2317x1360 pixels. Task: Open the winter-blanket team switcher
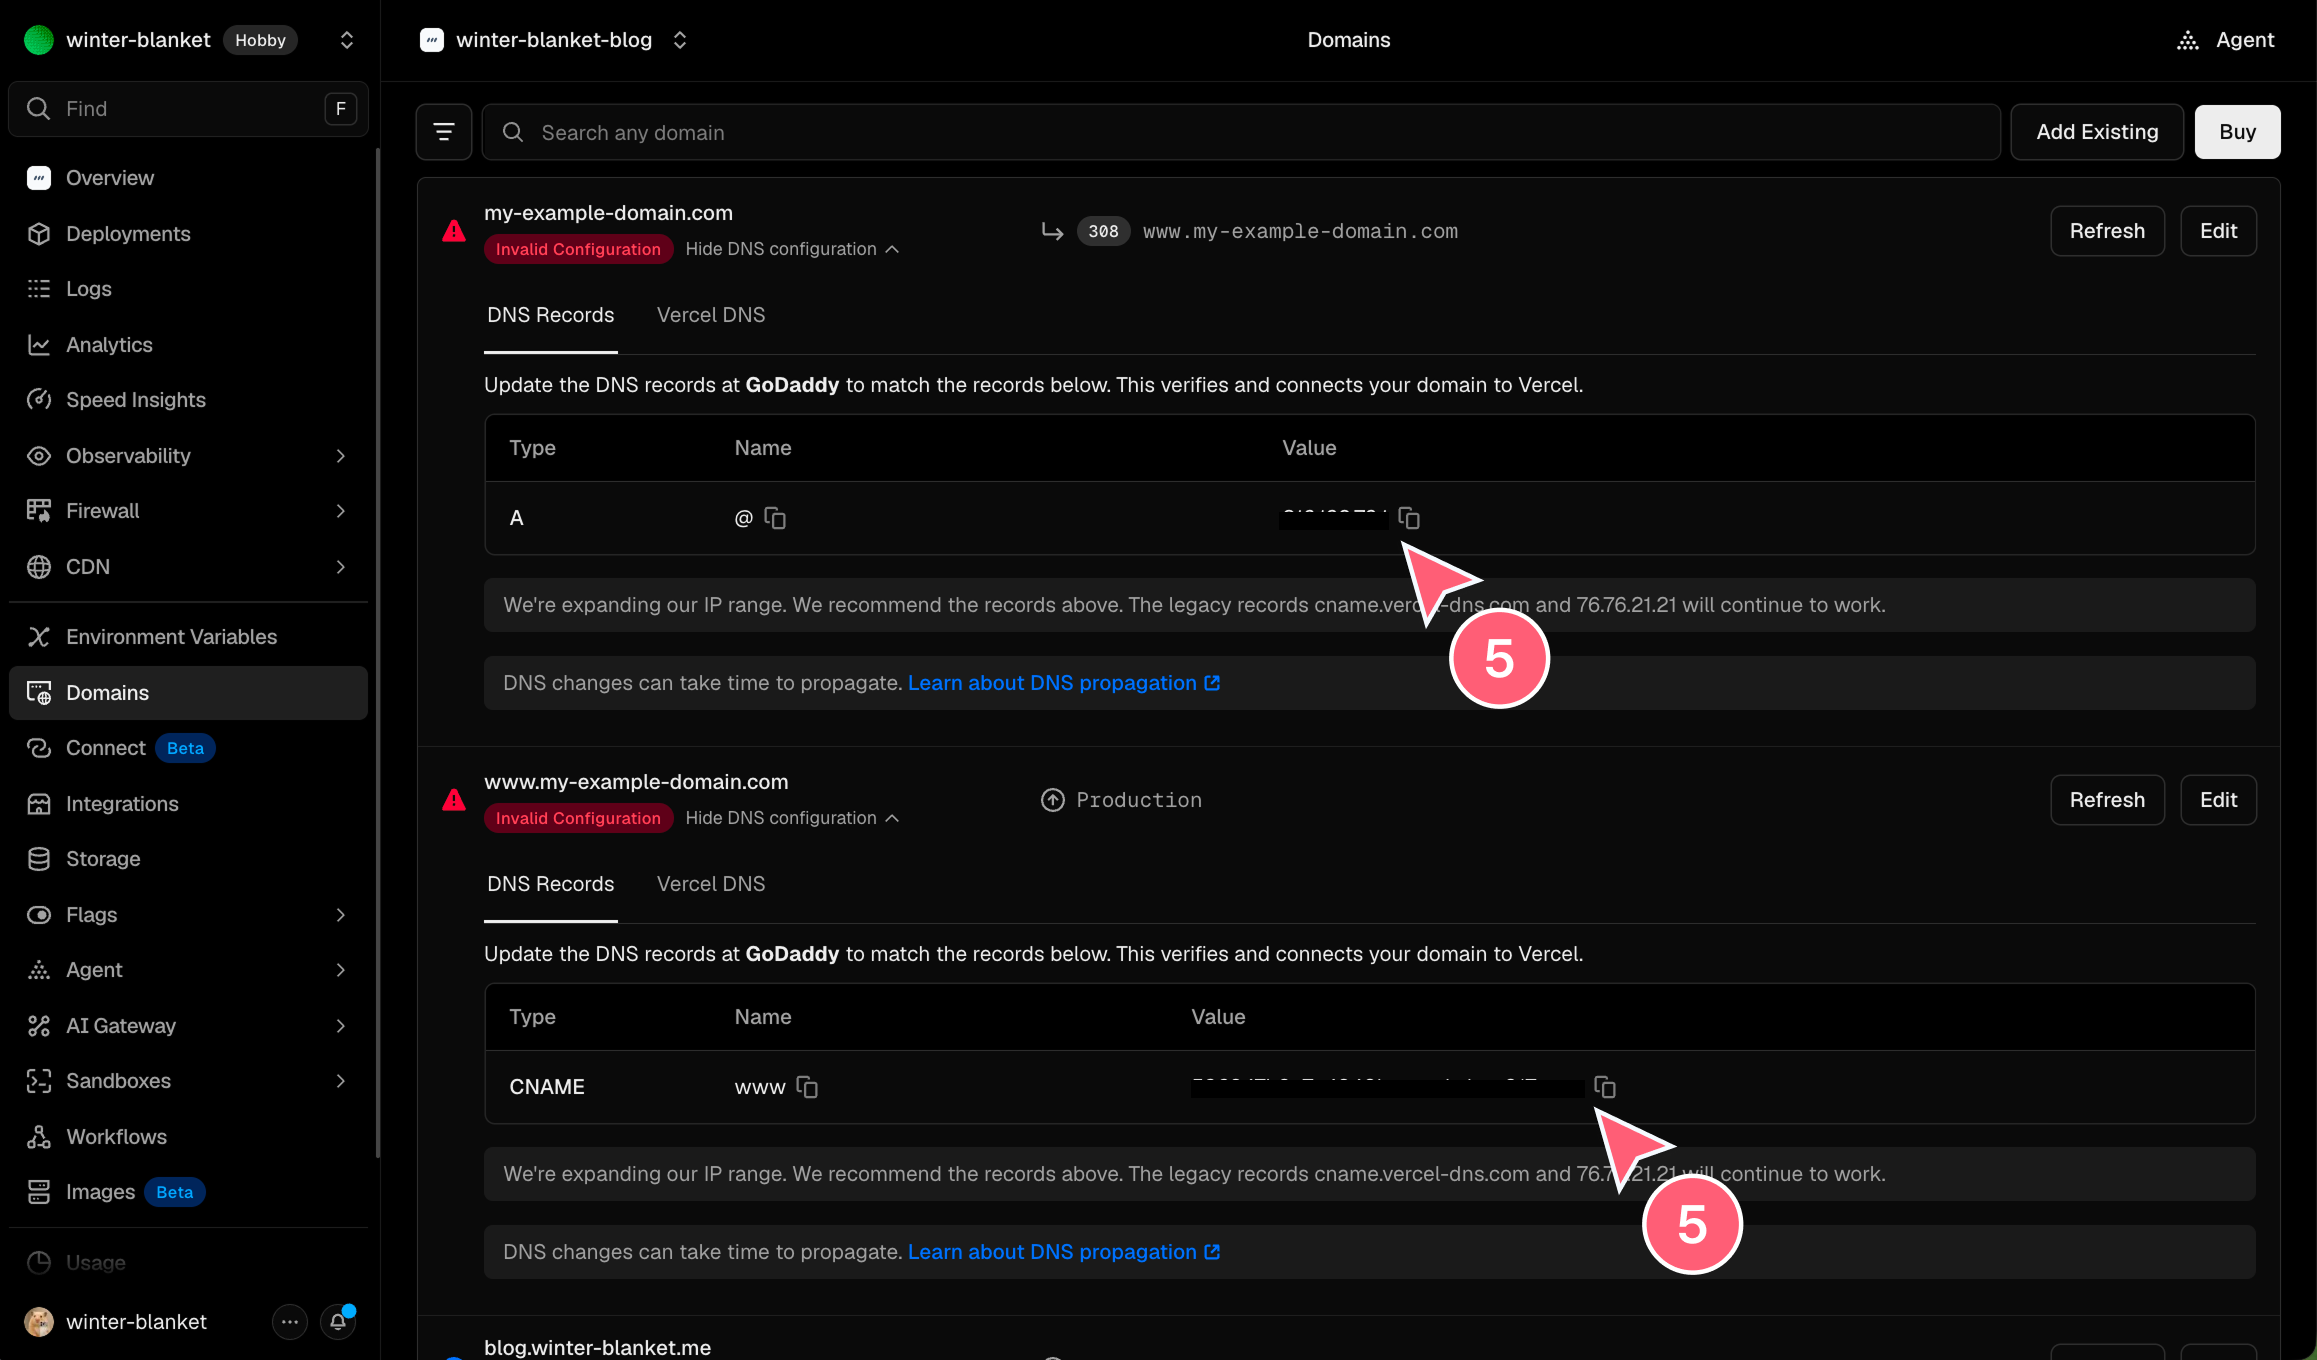pos(347,40)
